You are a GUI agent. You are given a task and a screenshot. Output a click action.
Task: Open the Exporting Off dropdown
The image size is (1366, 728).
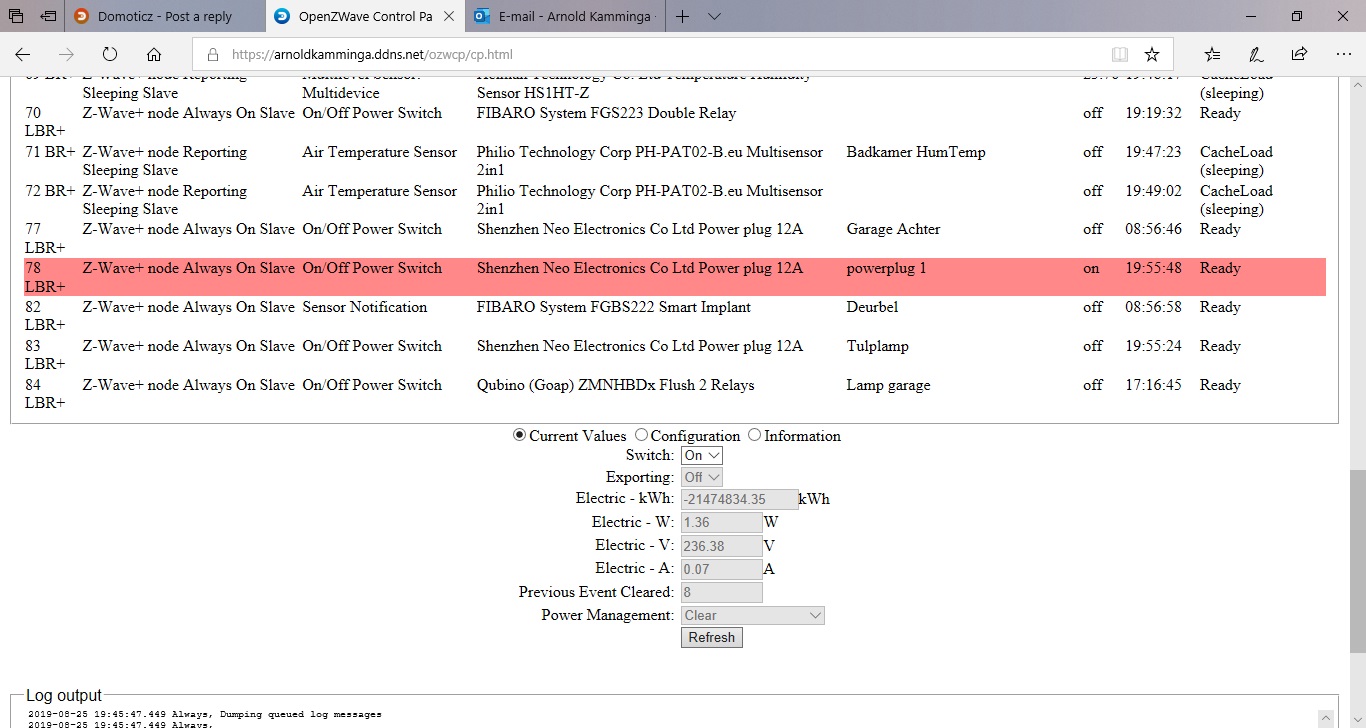[x=701, y=477]
